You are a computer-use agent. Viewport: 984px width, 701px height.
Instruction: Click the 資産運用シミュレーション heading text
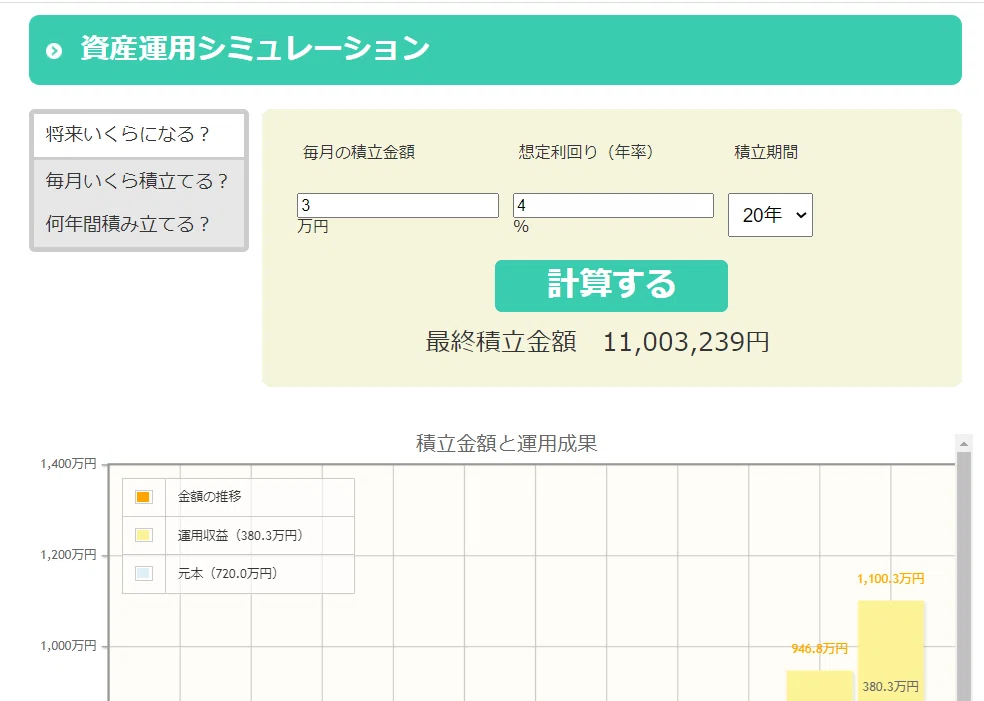[255, 49]
